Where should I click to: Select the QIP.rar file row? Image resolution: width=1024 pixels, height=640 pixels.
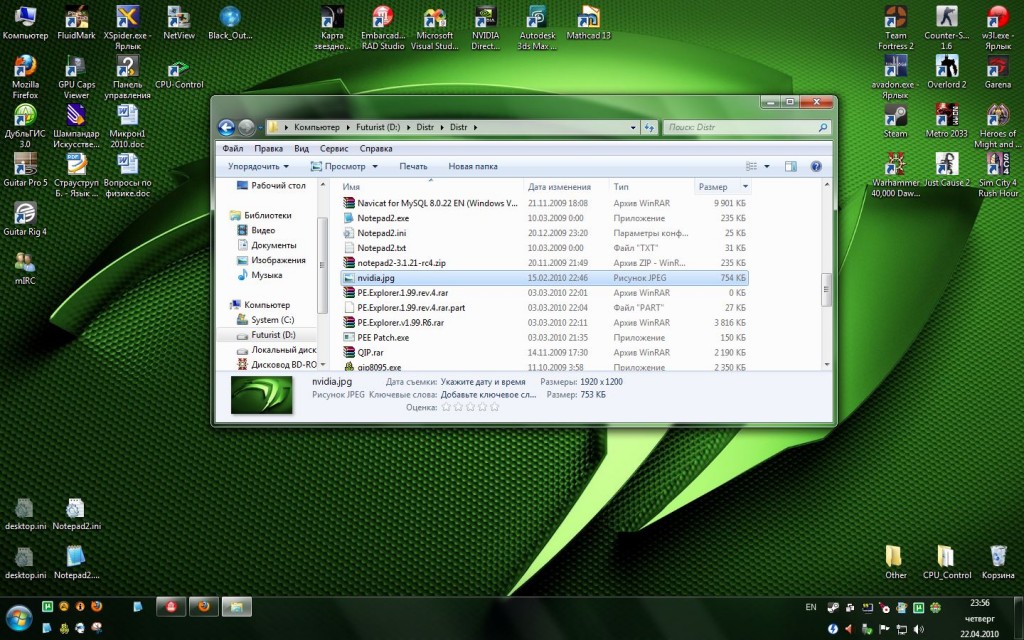click(x=545, y=353)
